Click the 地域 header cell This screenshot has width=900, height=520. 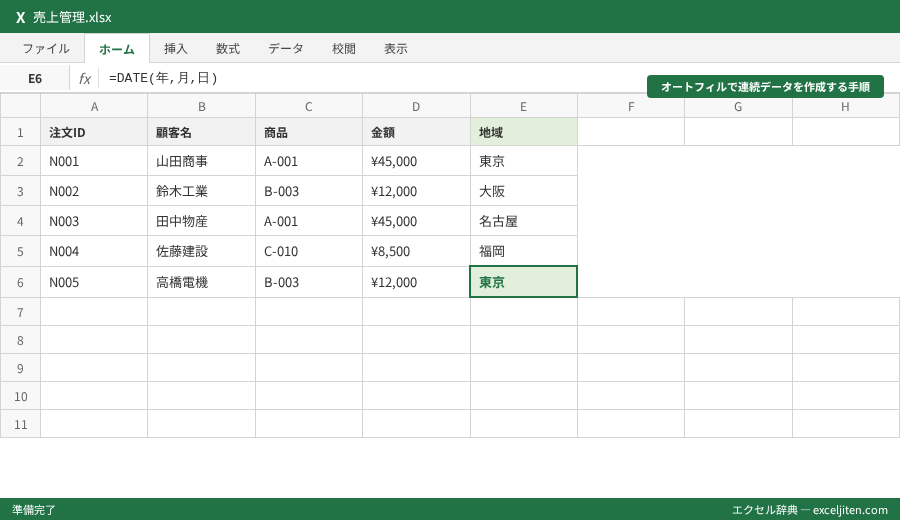(x=523, y=132)
